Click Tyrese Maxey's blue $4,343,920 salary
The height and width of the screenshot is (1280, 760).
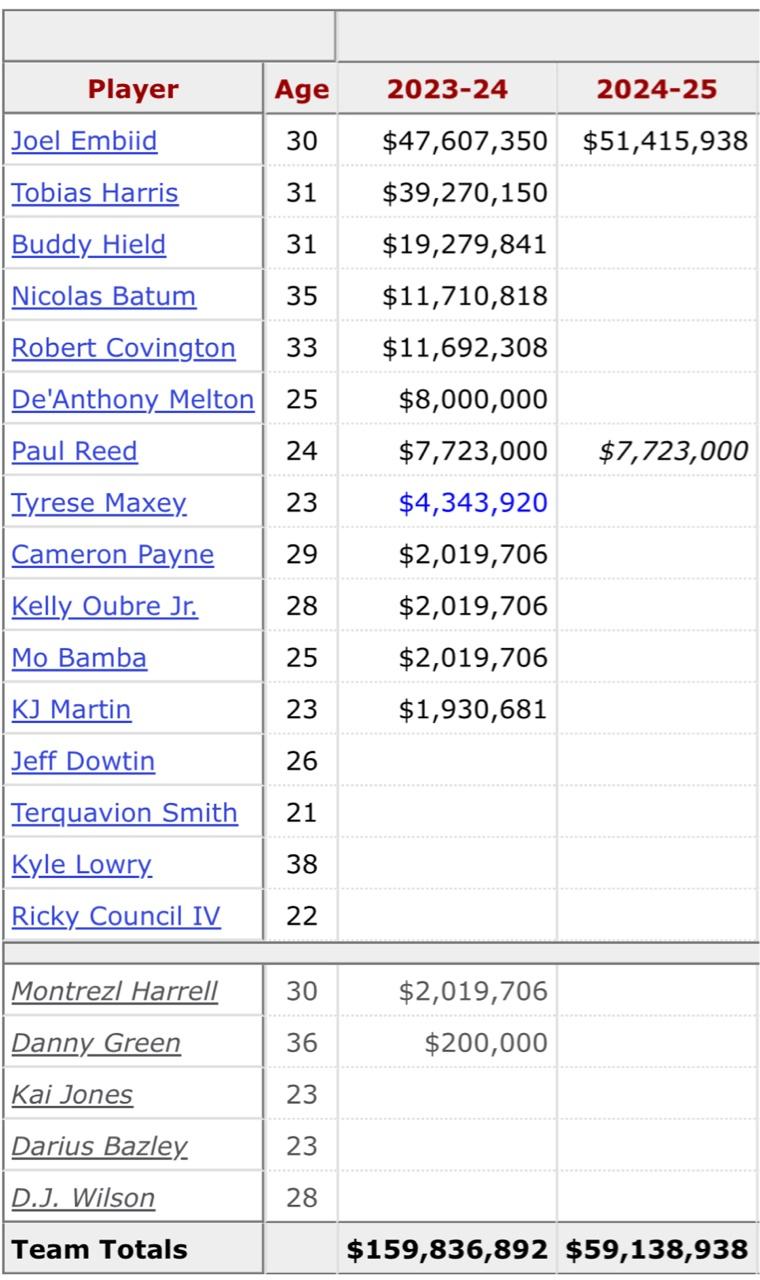[473, 502]
